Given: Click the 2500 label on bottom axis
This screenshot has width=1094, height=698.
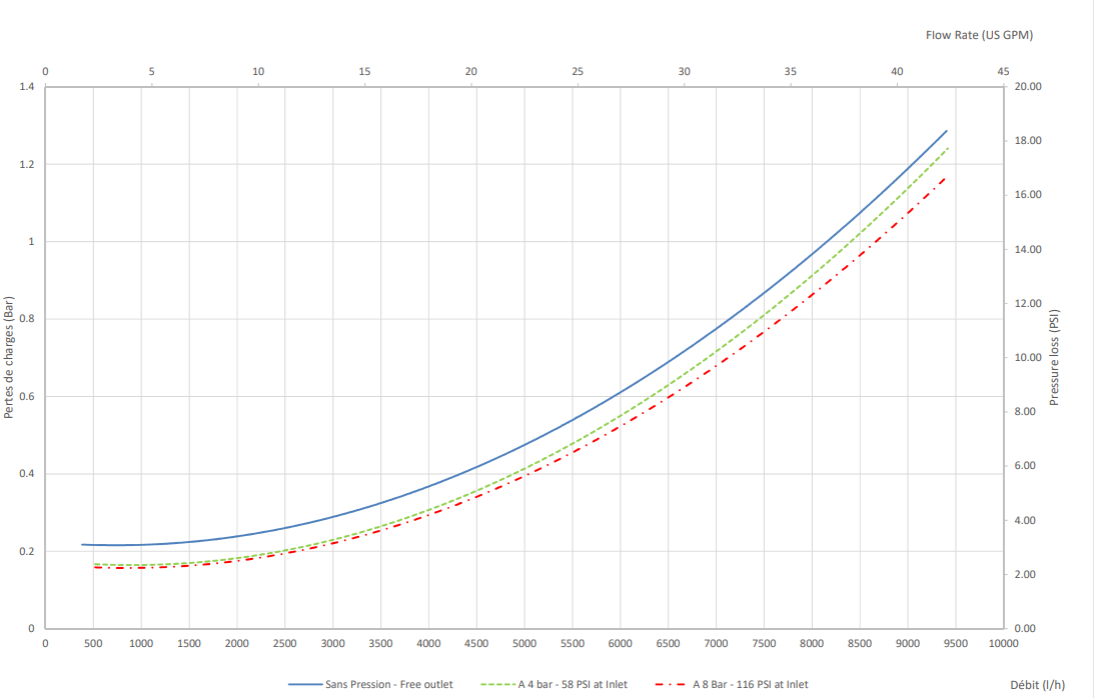Looking at the screenshot, I should point(285,644).
